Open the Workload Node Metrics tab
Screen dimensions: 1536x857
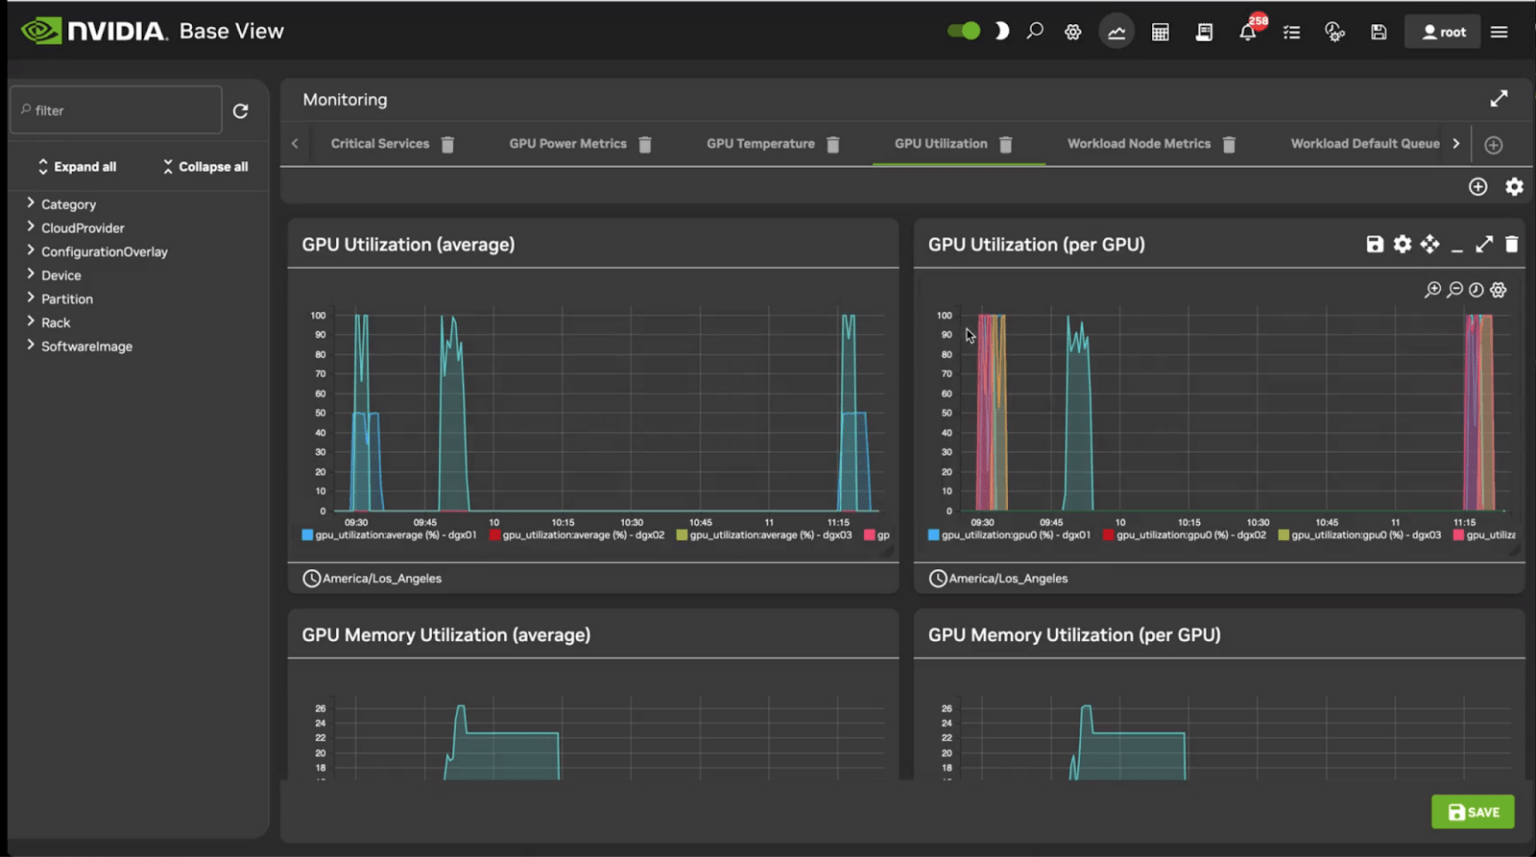(1139, 144)
